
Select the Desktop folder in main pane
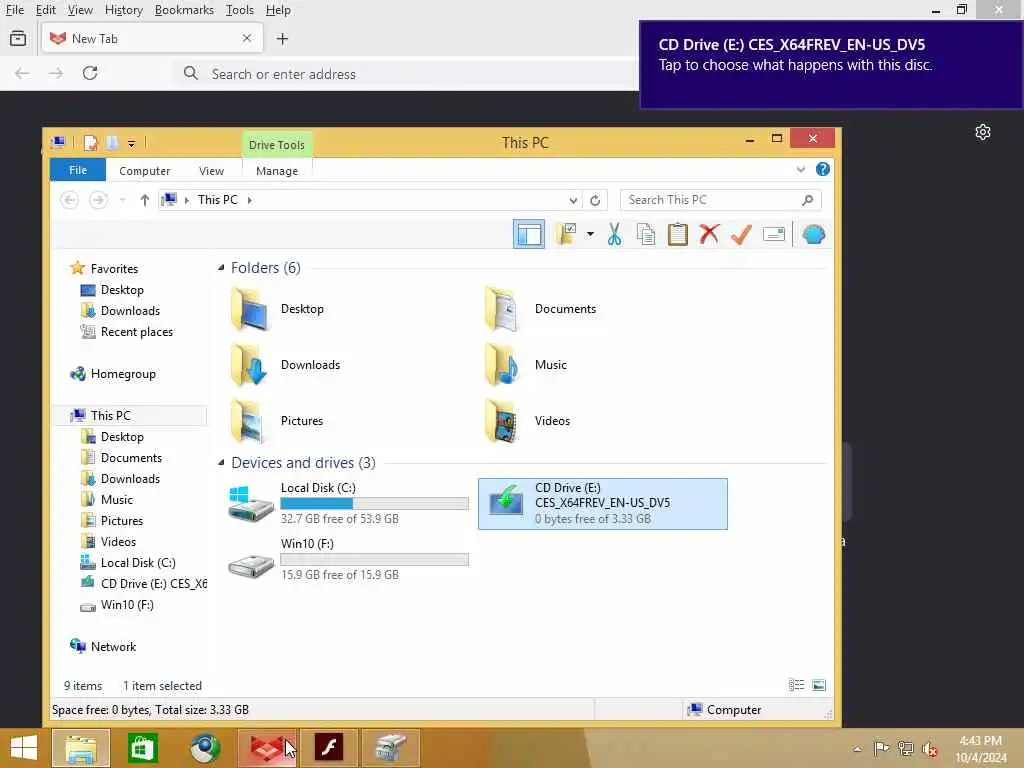278,309
